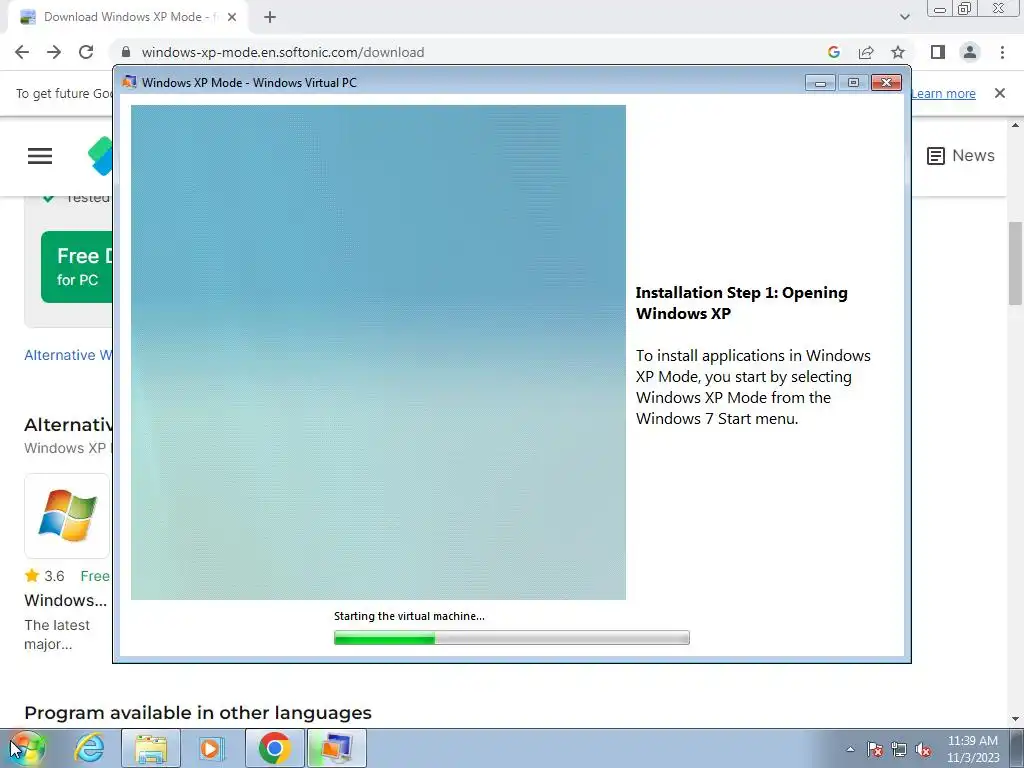Minimize the Windows Virtual PC window
The height and width of the screenshot is (768, 1024).
coord(820,82)
